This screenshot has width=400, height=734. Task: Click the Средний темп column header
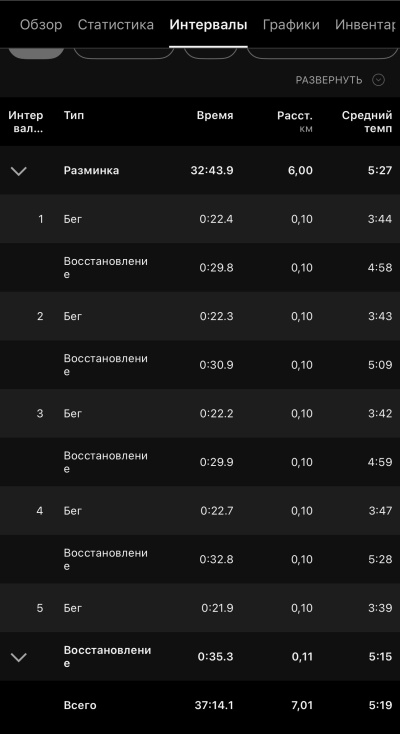(367, 122)
